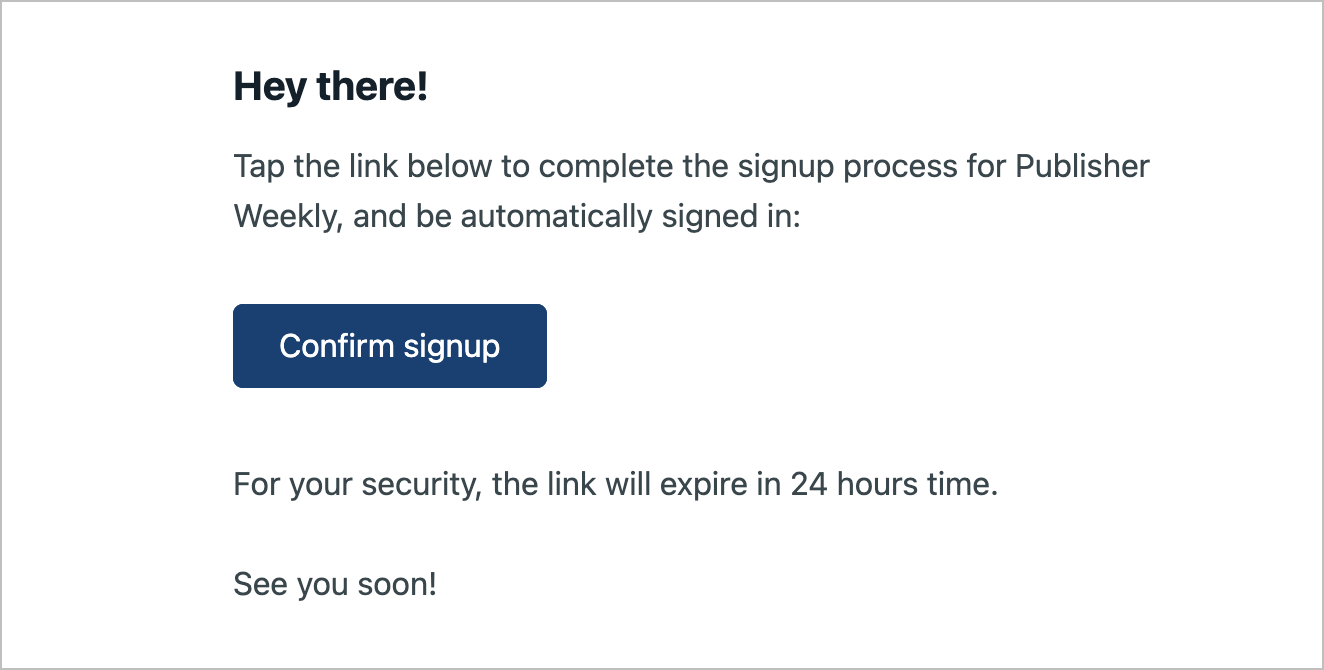Select the 'Hey there!' heading
Screen dimensions: 1324x670
click(331, 87)
